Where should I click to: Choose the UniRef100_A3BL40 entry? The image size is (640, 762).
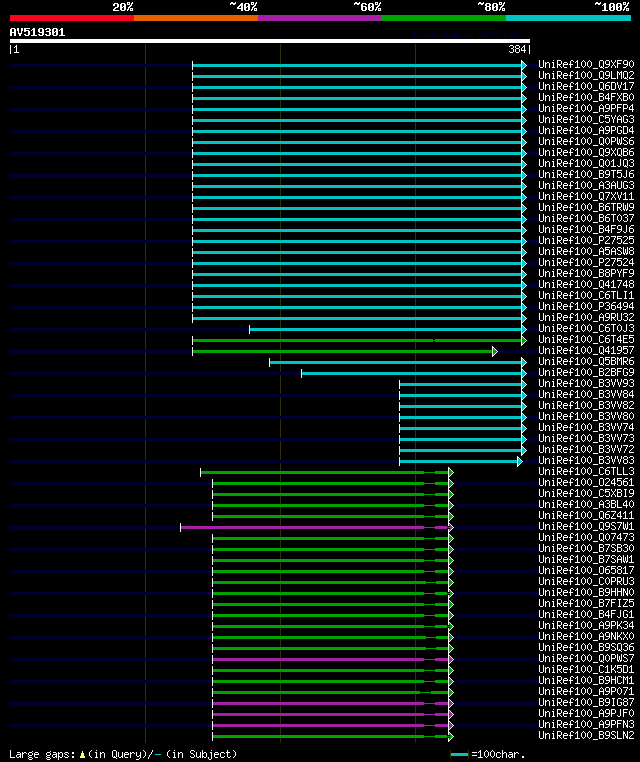tap(586, 504)
